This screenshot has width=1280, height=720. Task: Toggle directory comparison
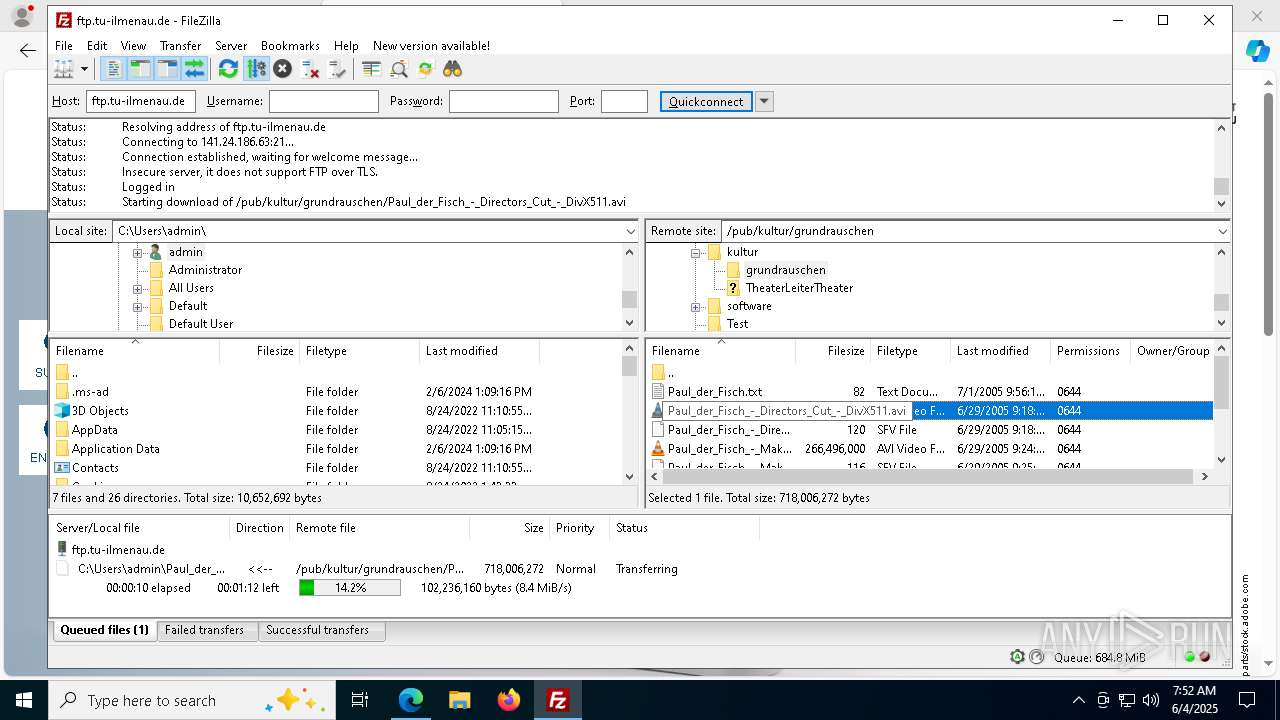[398, 69]
